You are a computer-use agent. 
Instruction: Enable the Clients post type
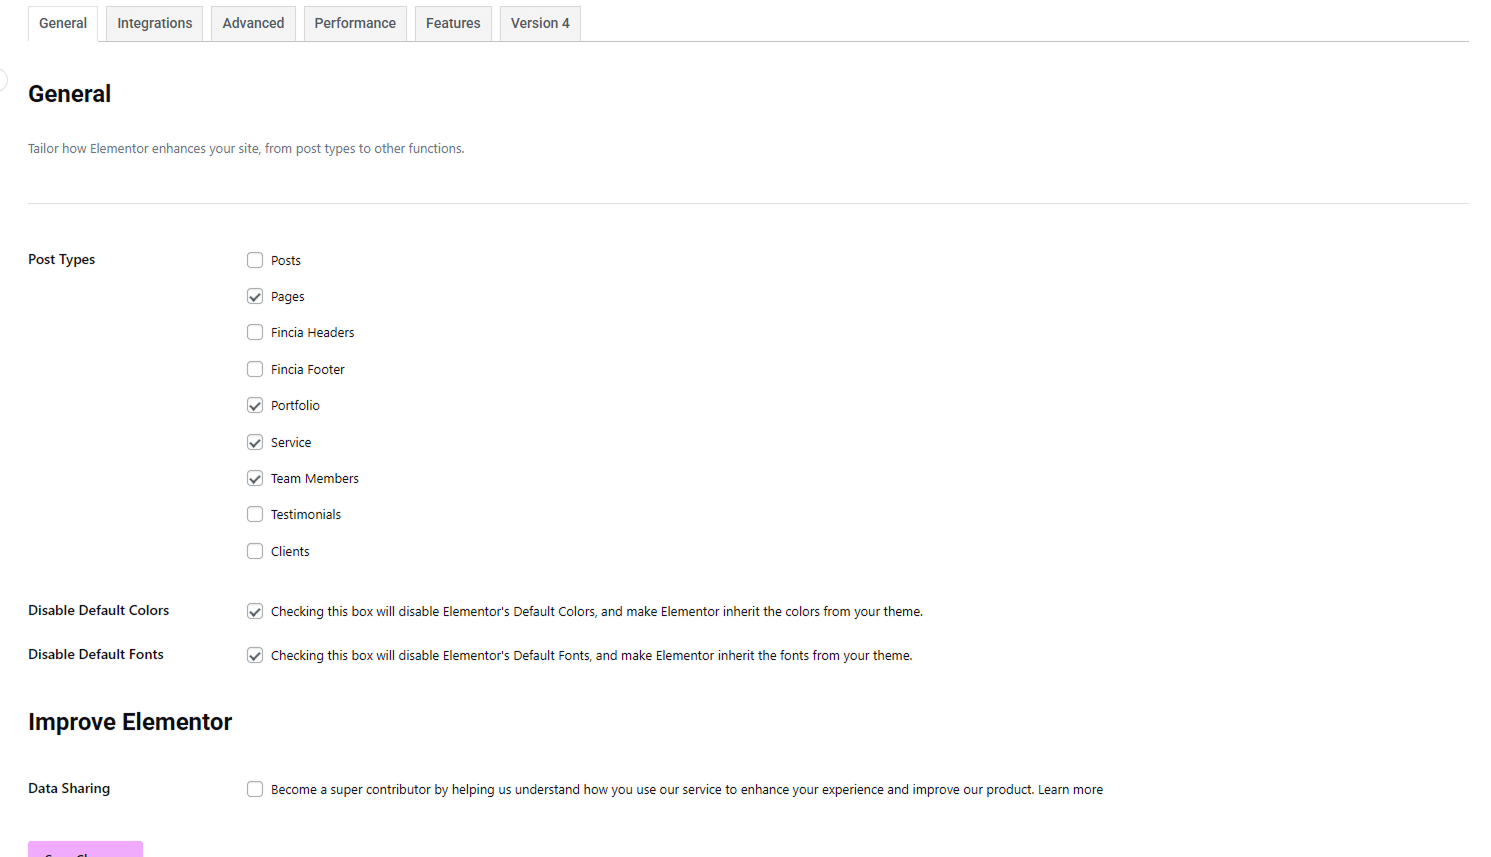[255, 551]
